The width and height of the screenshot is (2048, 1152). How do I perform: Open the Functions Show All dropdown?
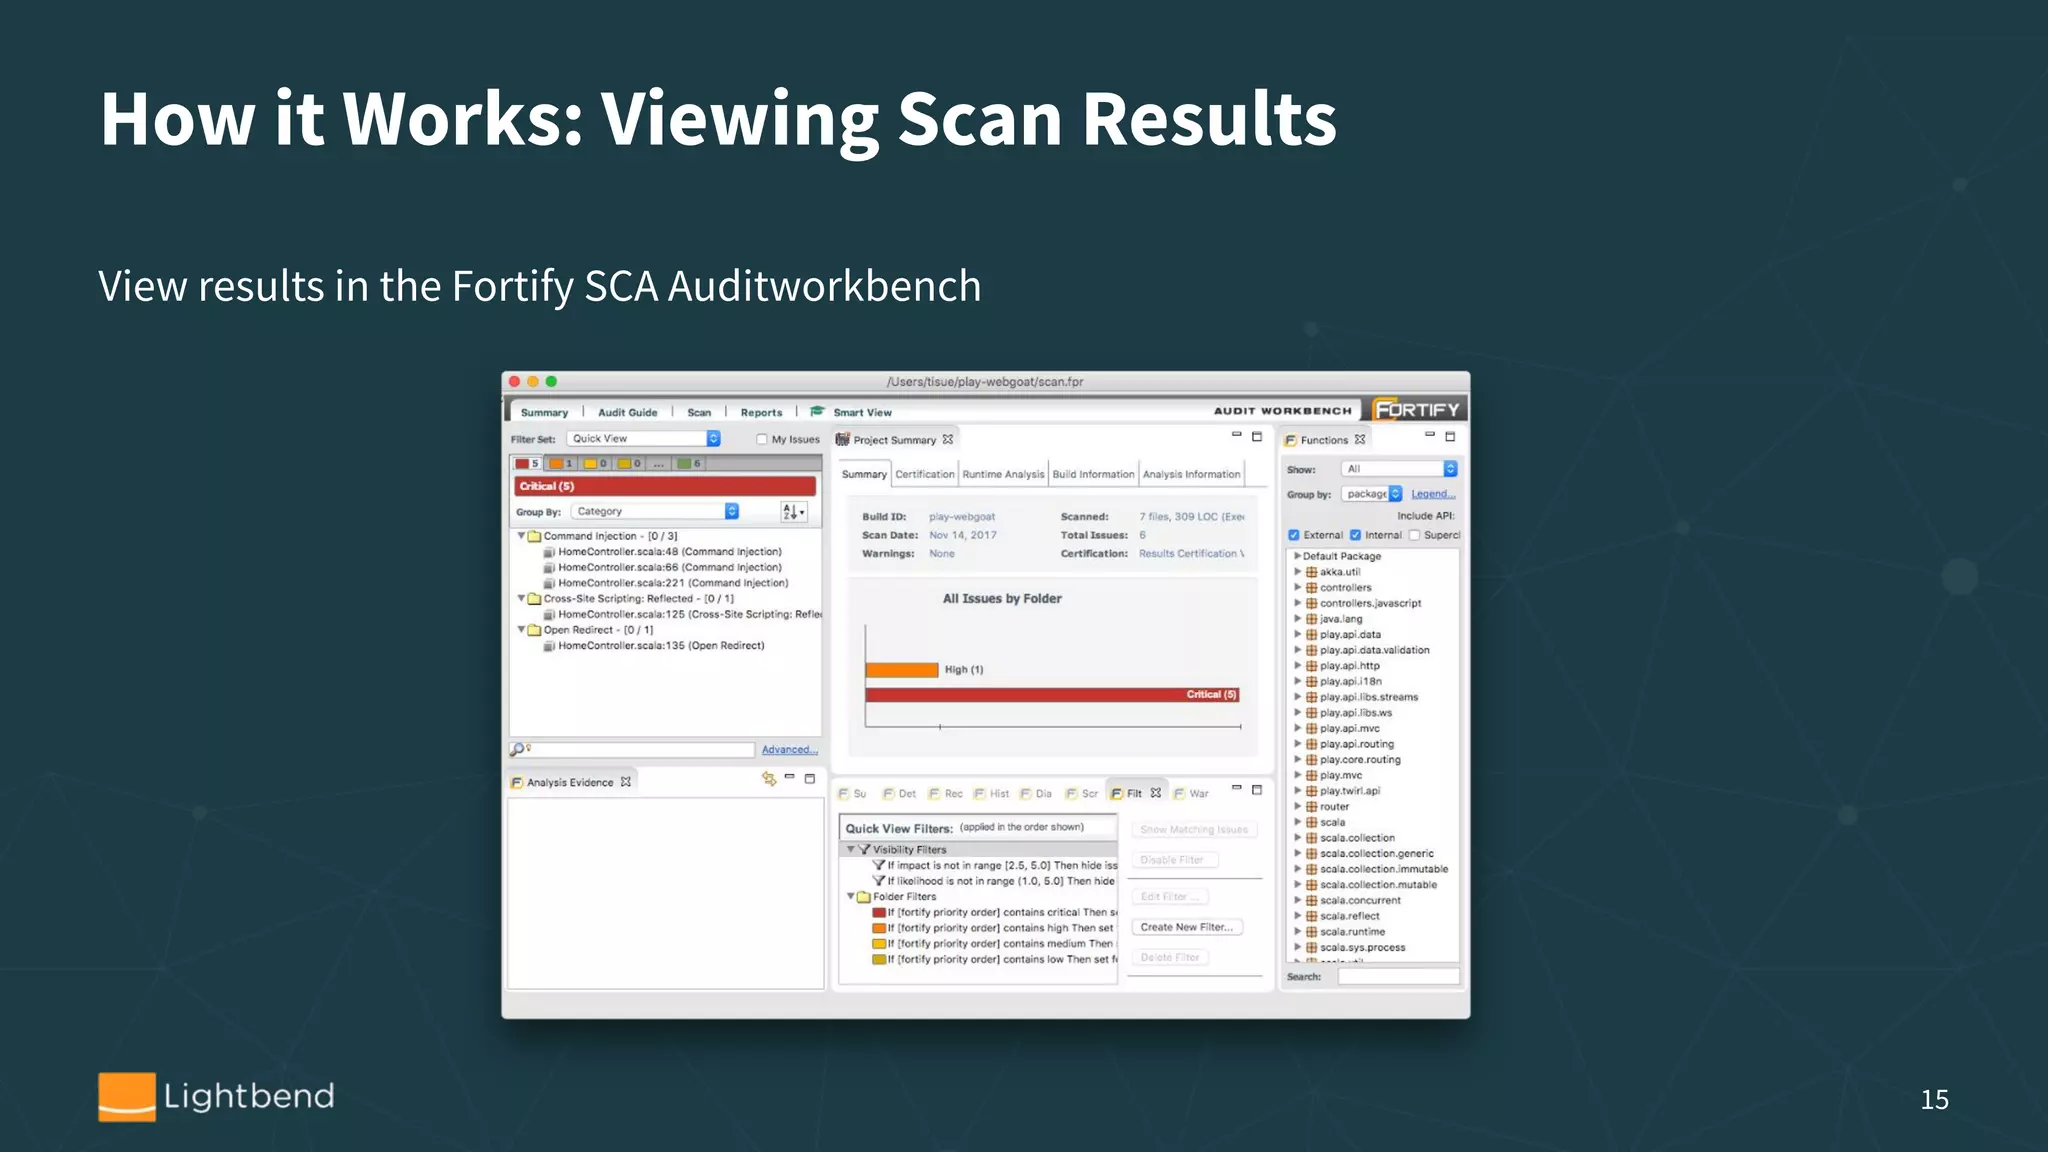(x=1400, y=469)
